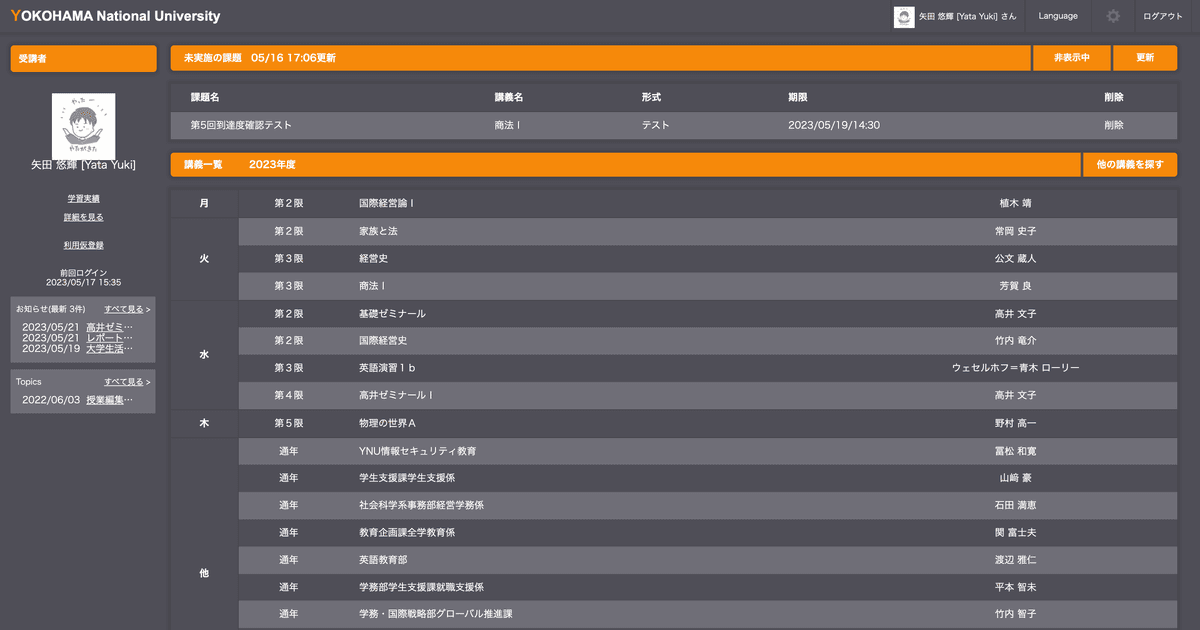Click 他の講義を探す to find other courses
Screen dimensions: 1200x630
pos(1129,164)
